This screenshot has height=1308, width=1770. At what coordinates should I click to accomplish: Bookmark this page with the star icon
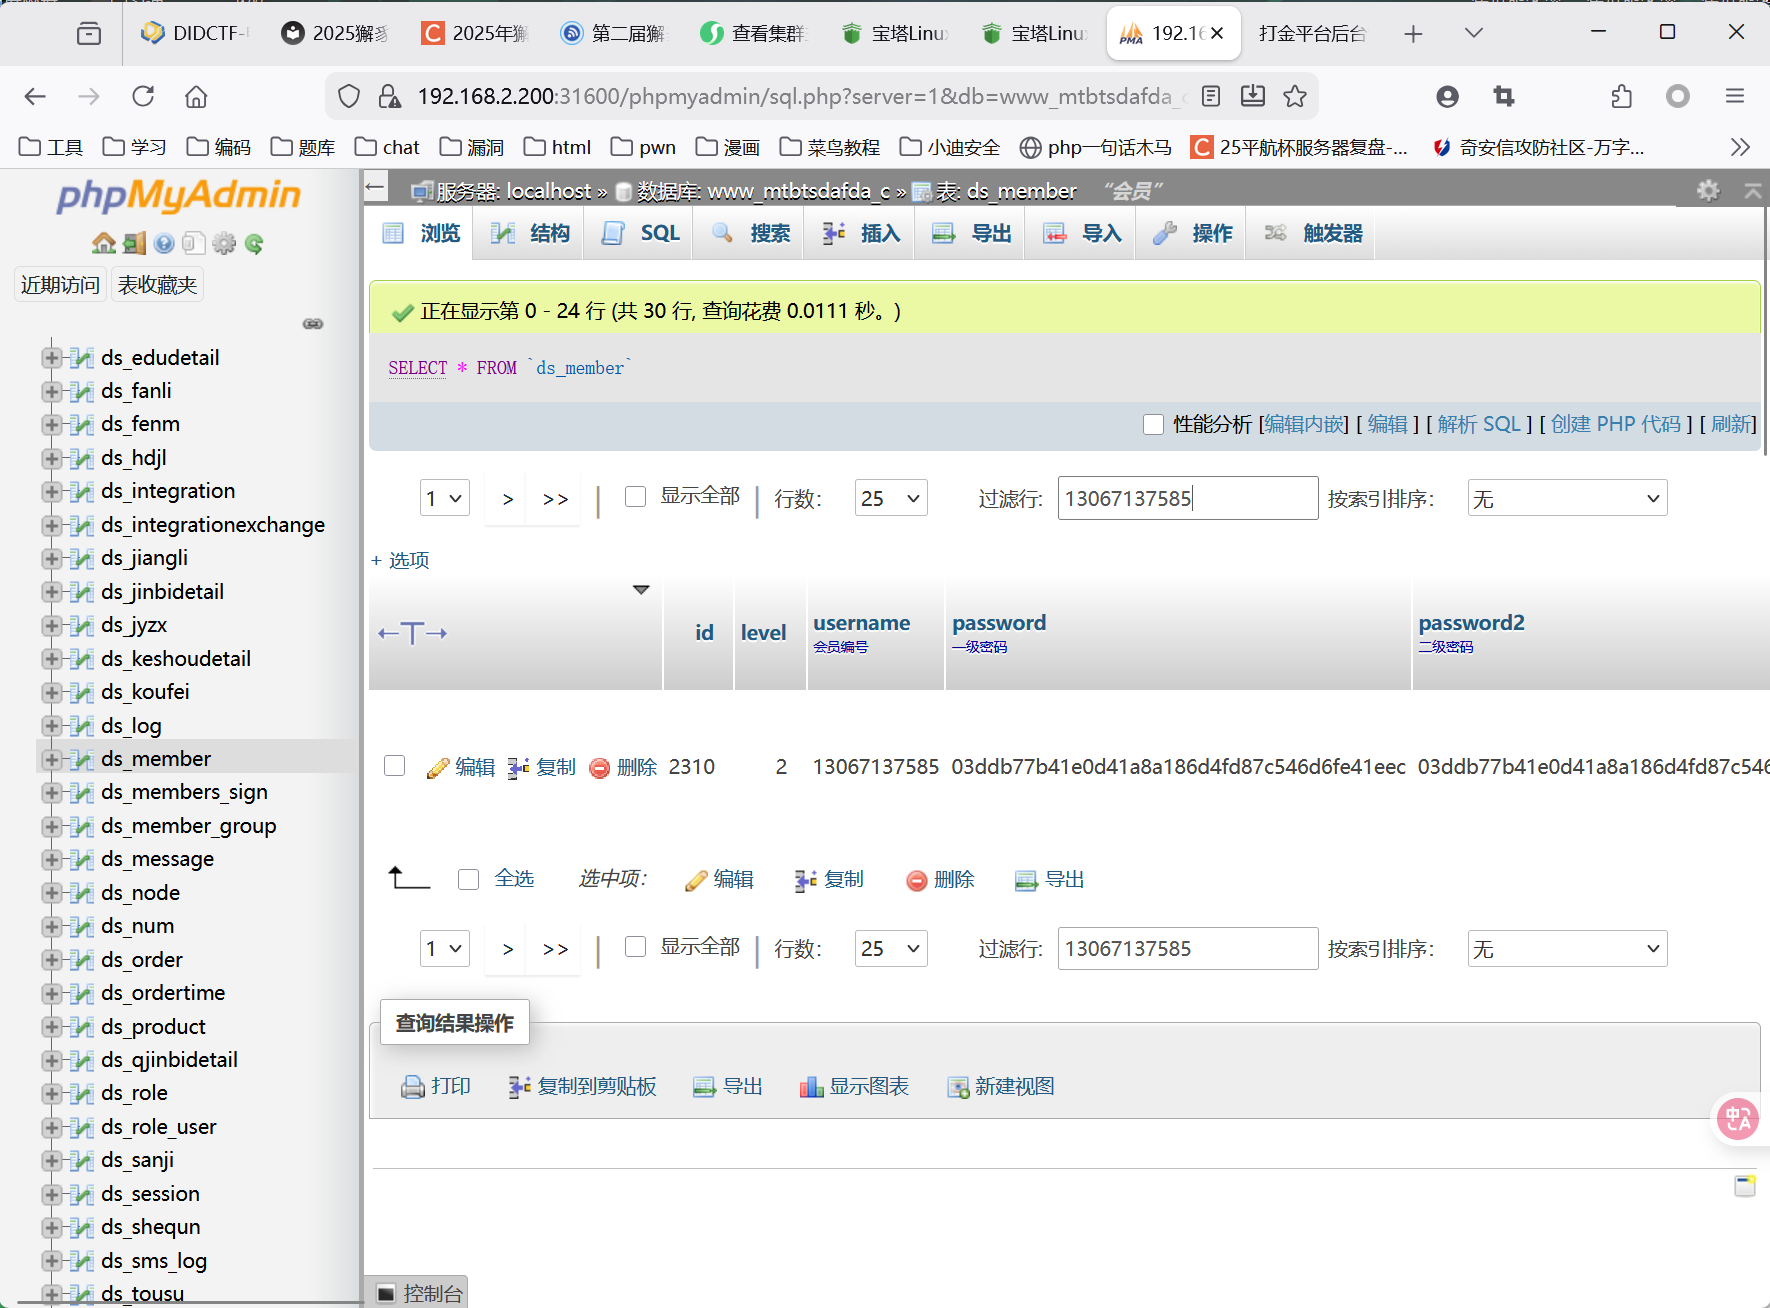tap(1295, 96)
